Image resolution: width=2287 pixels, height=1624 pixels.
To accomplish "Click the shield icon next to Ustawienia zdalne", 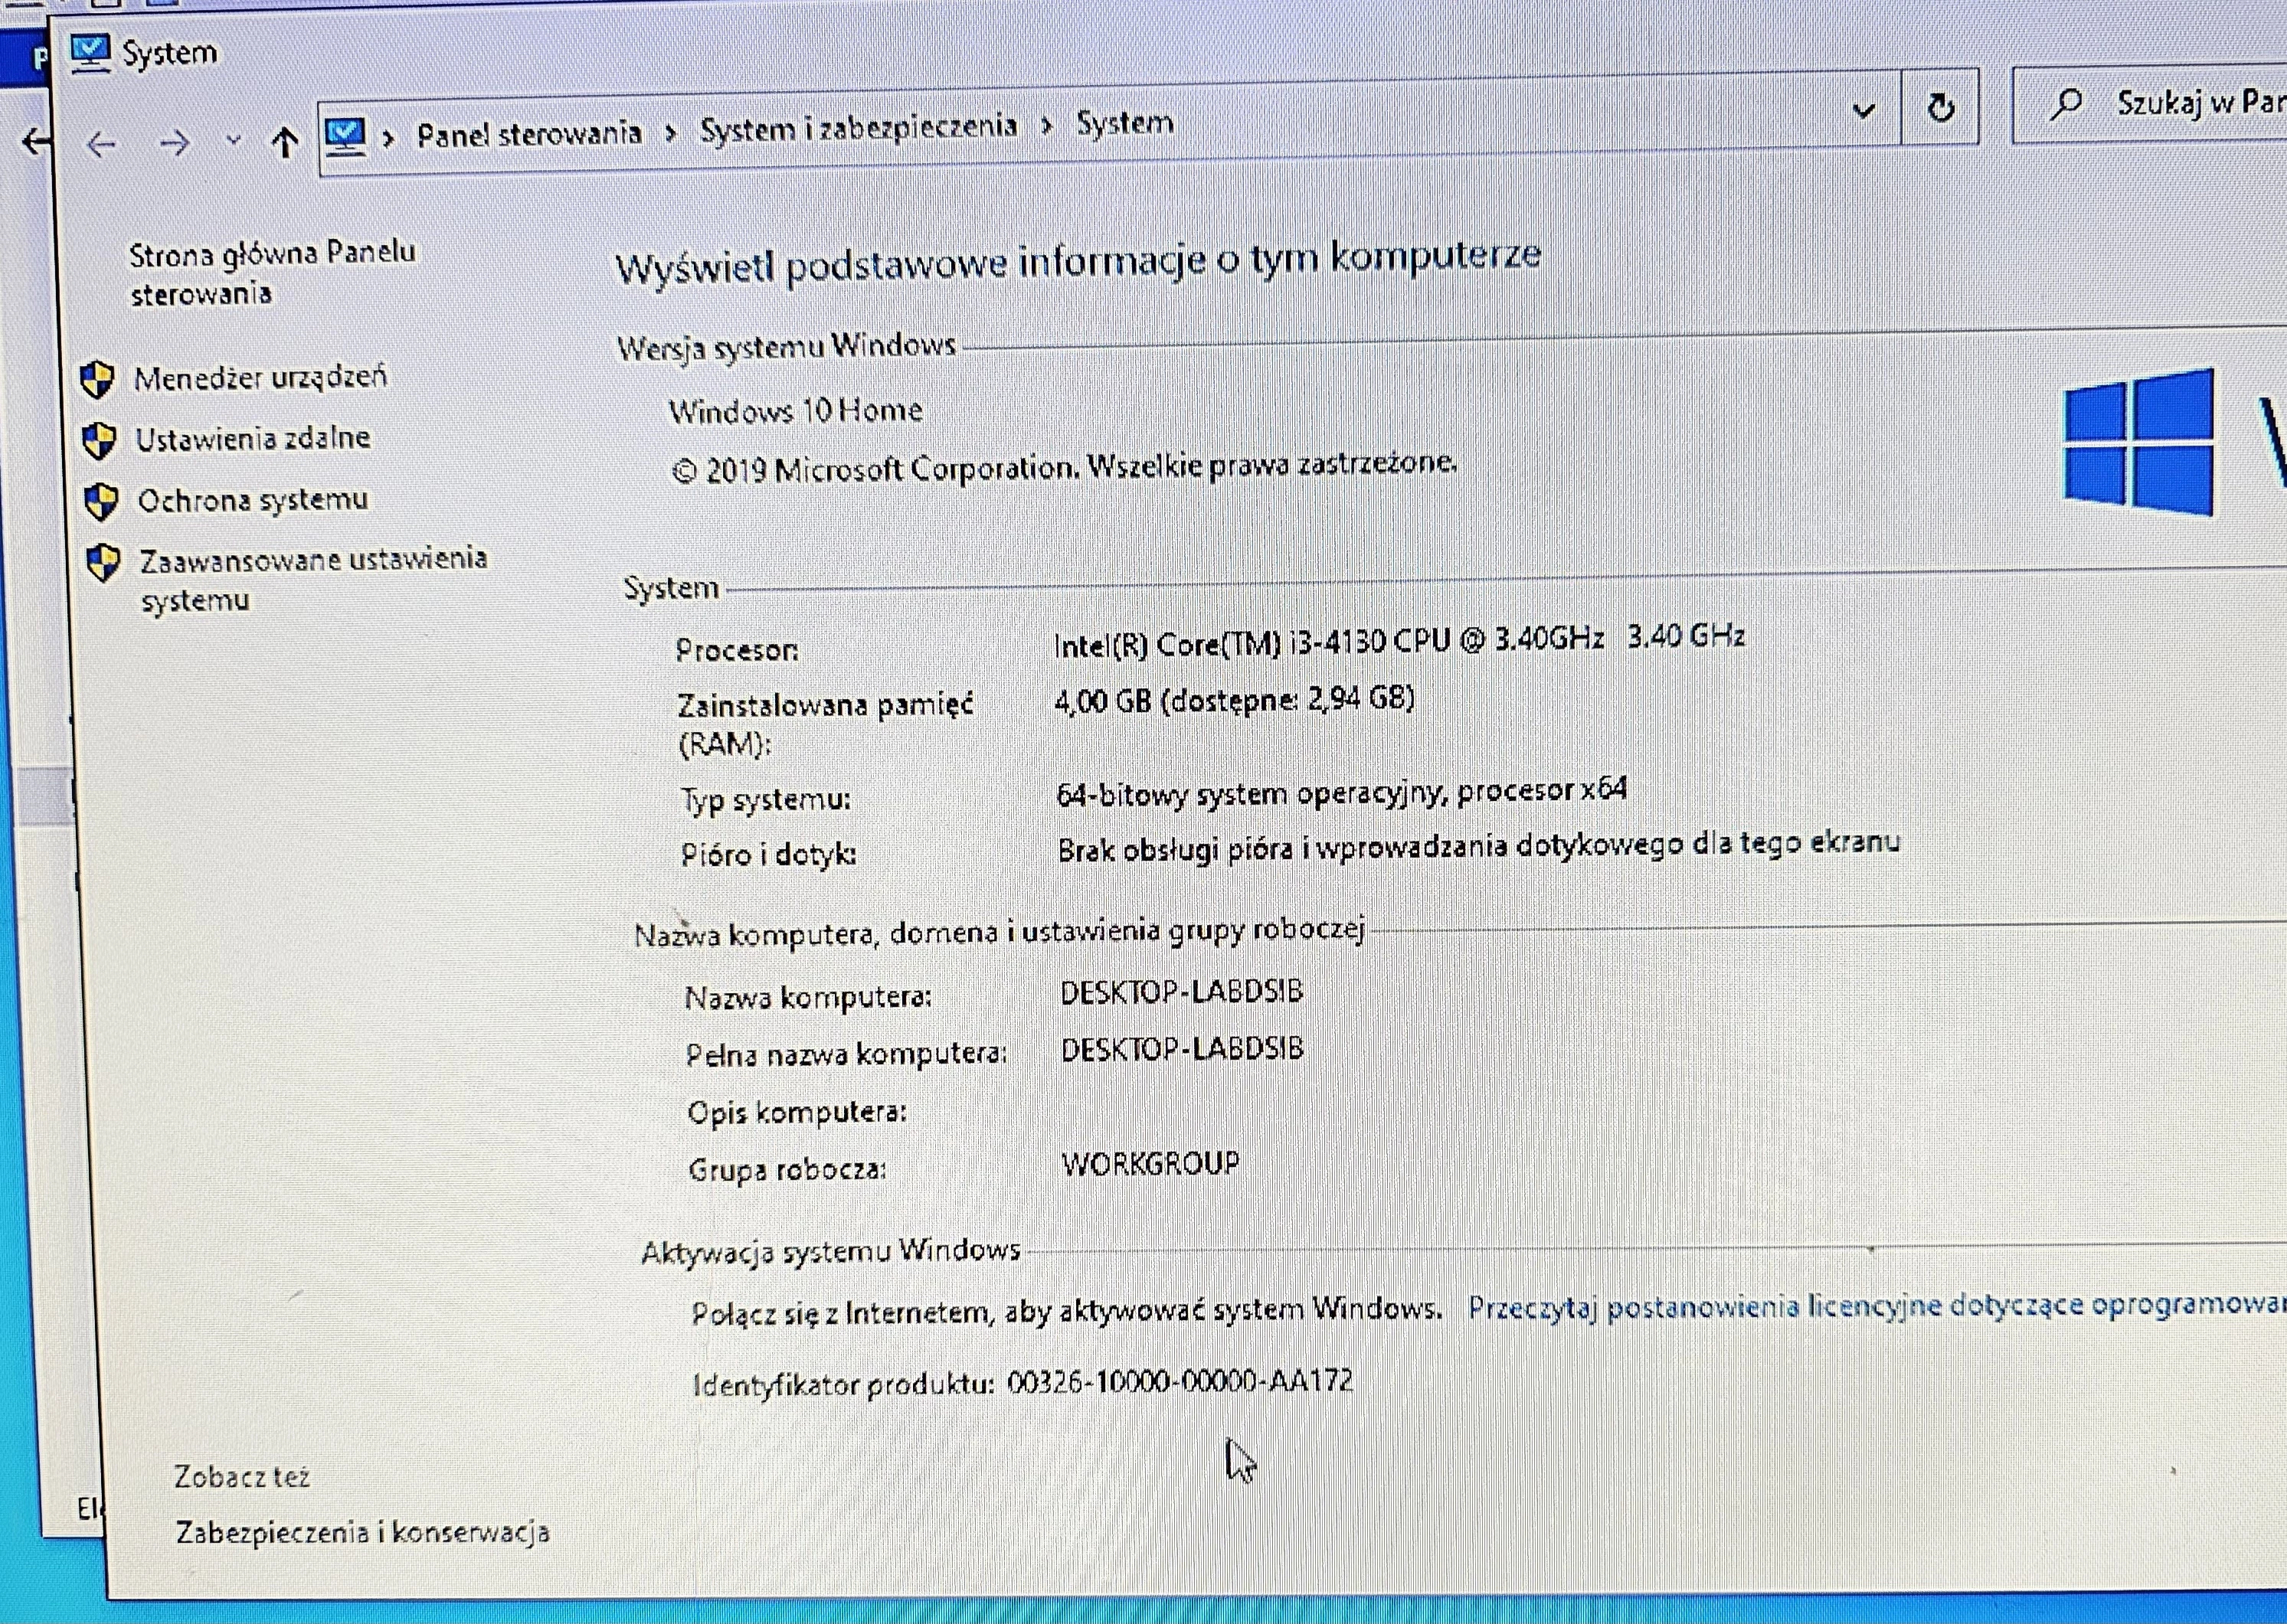I will [99, 441].
